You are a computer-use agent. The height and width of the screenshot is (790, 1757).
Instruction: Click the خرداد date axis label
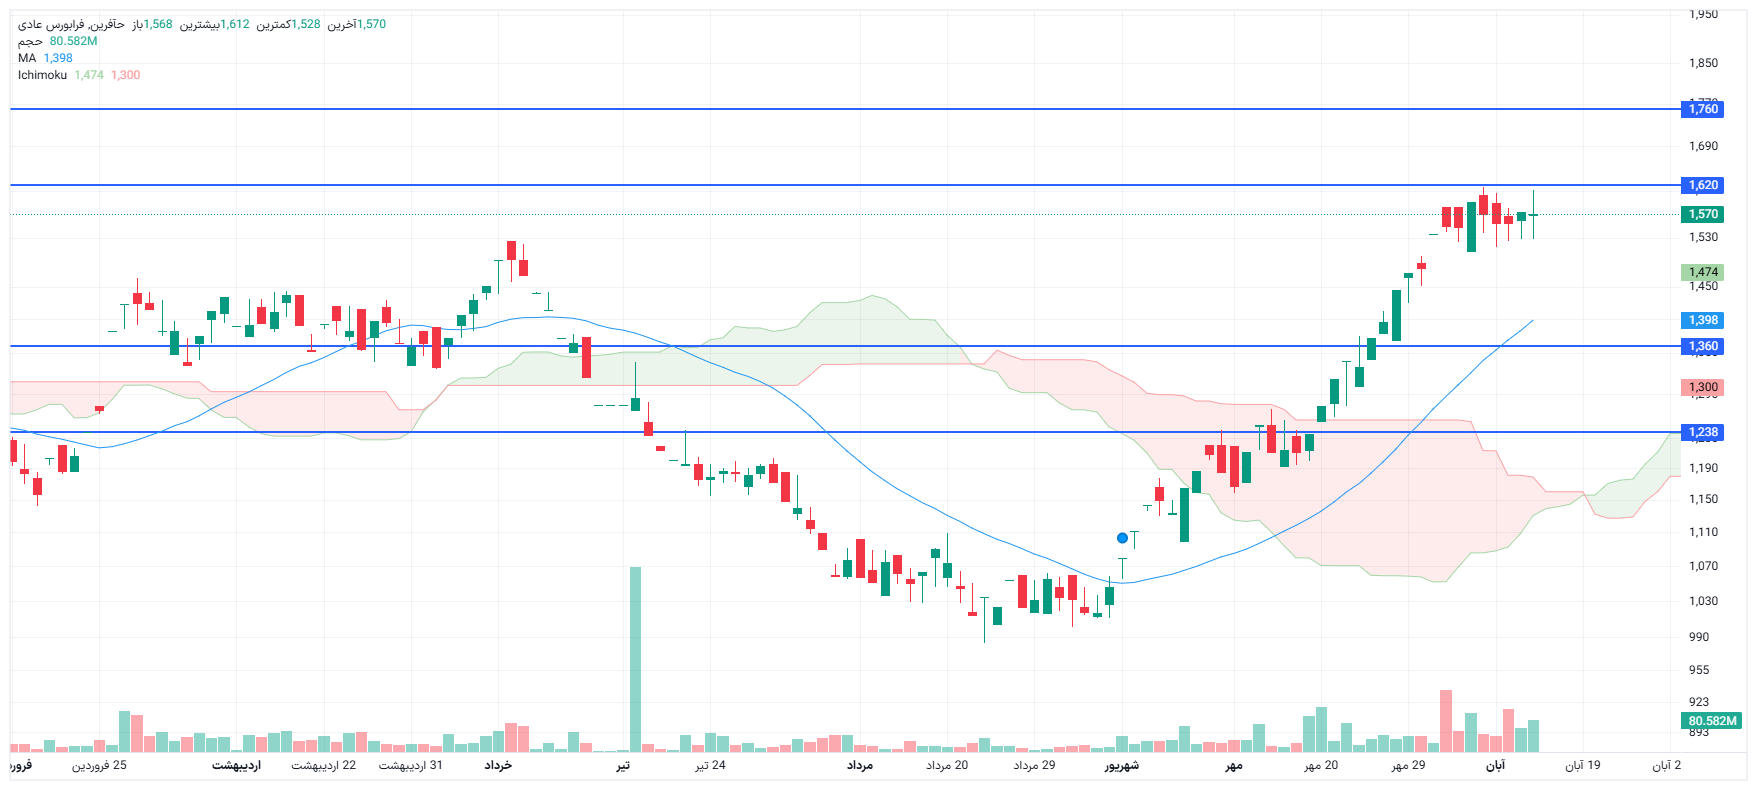point(498,765)
